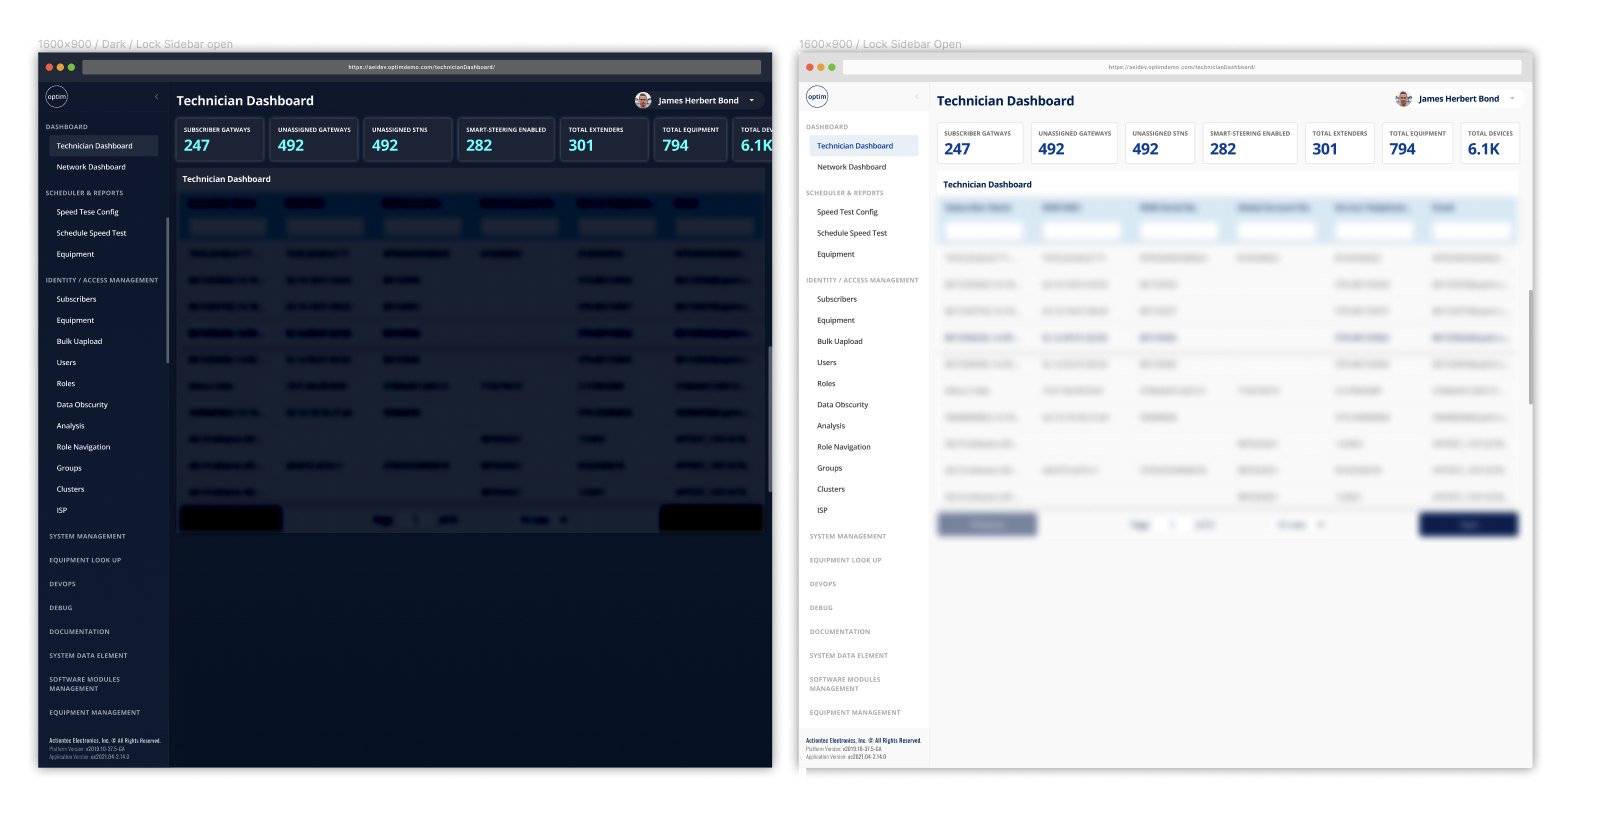Expand System Management in the dark sidebar
1611x820 pixels.
pyautogui.click(x=88, y=536)
